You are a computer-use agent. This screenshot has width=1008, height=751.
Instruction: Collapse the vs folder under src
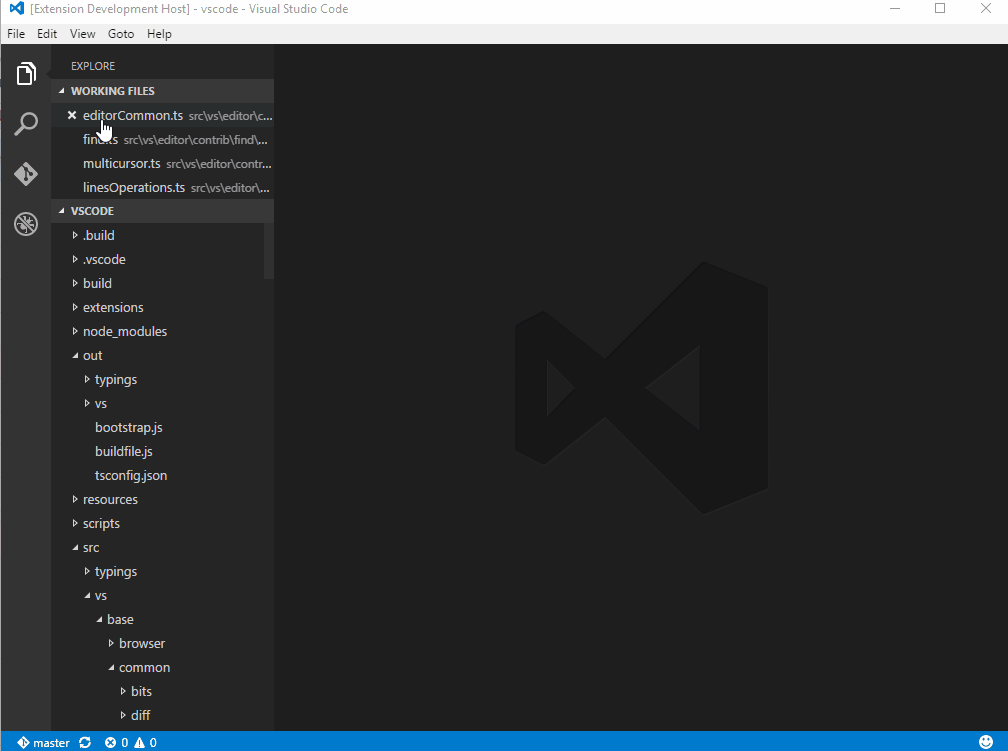(x=87, y=595)
